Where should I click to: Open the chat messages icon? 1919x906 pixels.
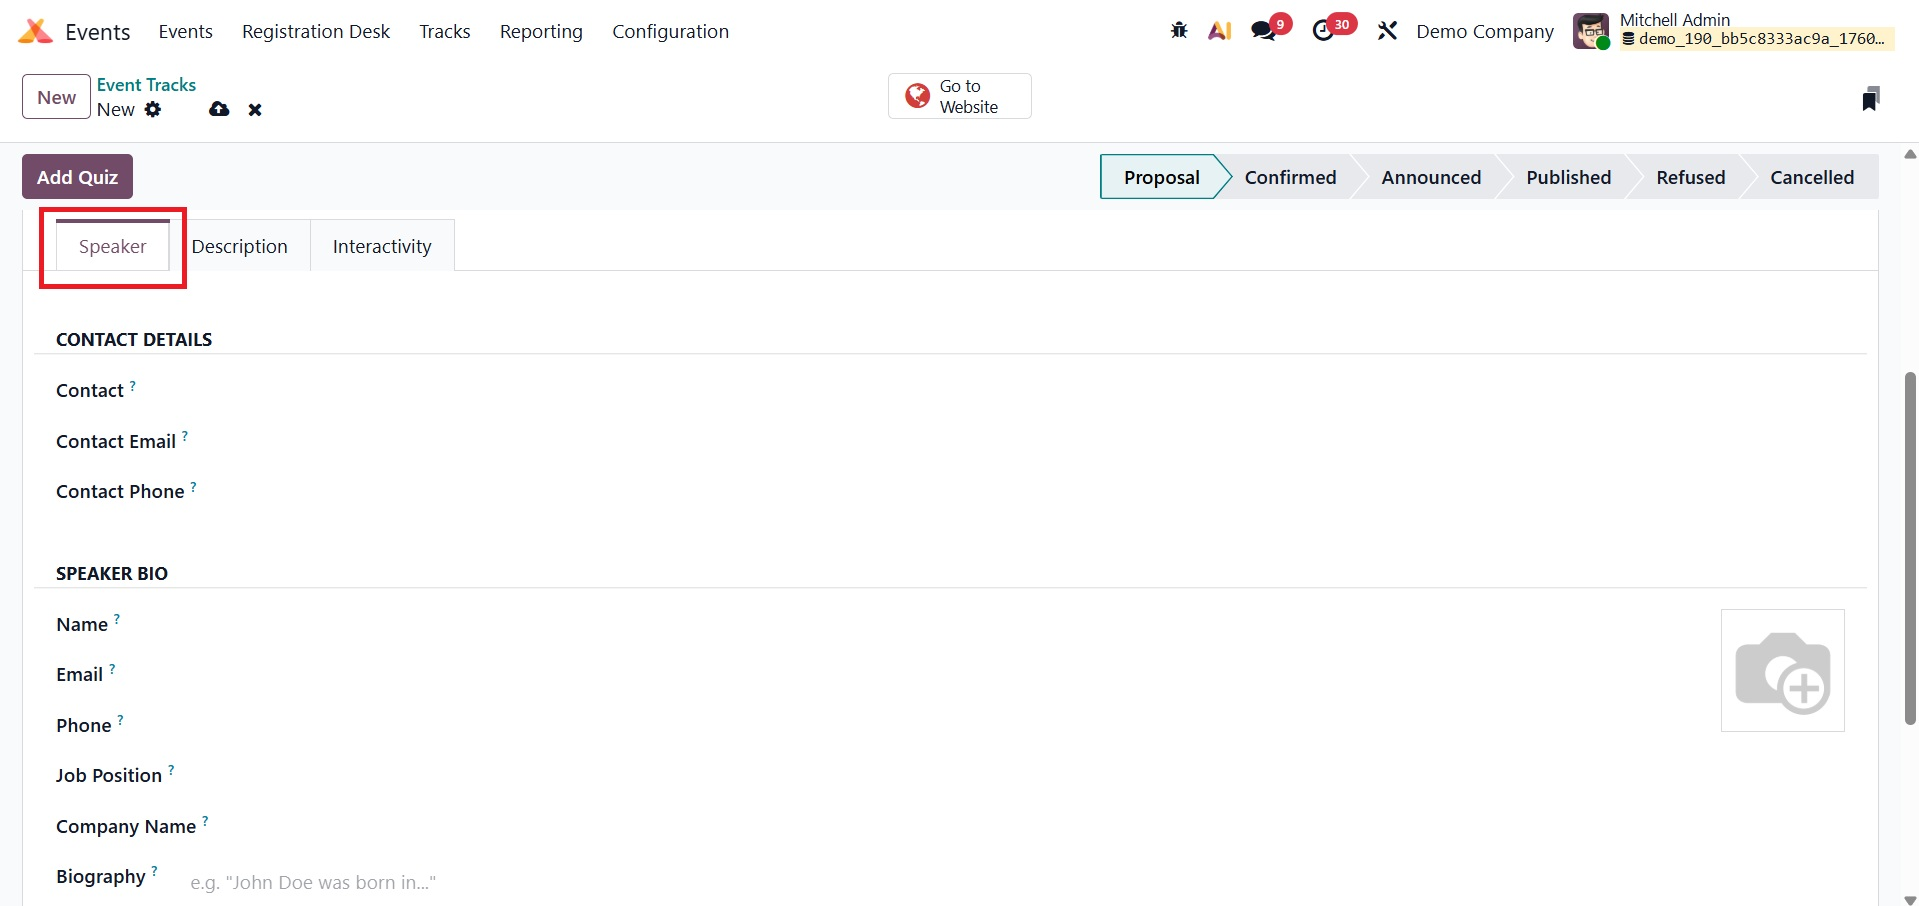[x=1265, y=31]
